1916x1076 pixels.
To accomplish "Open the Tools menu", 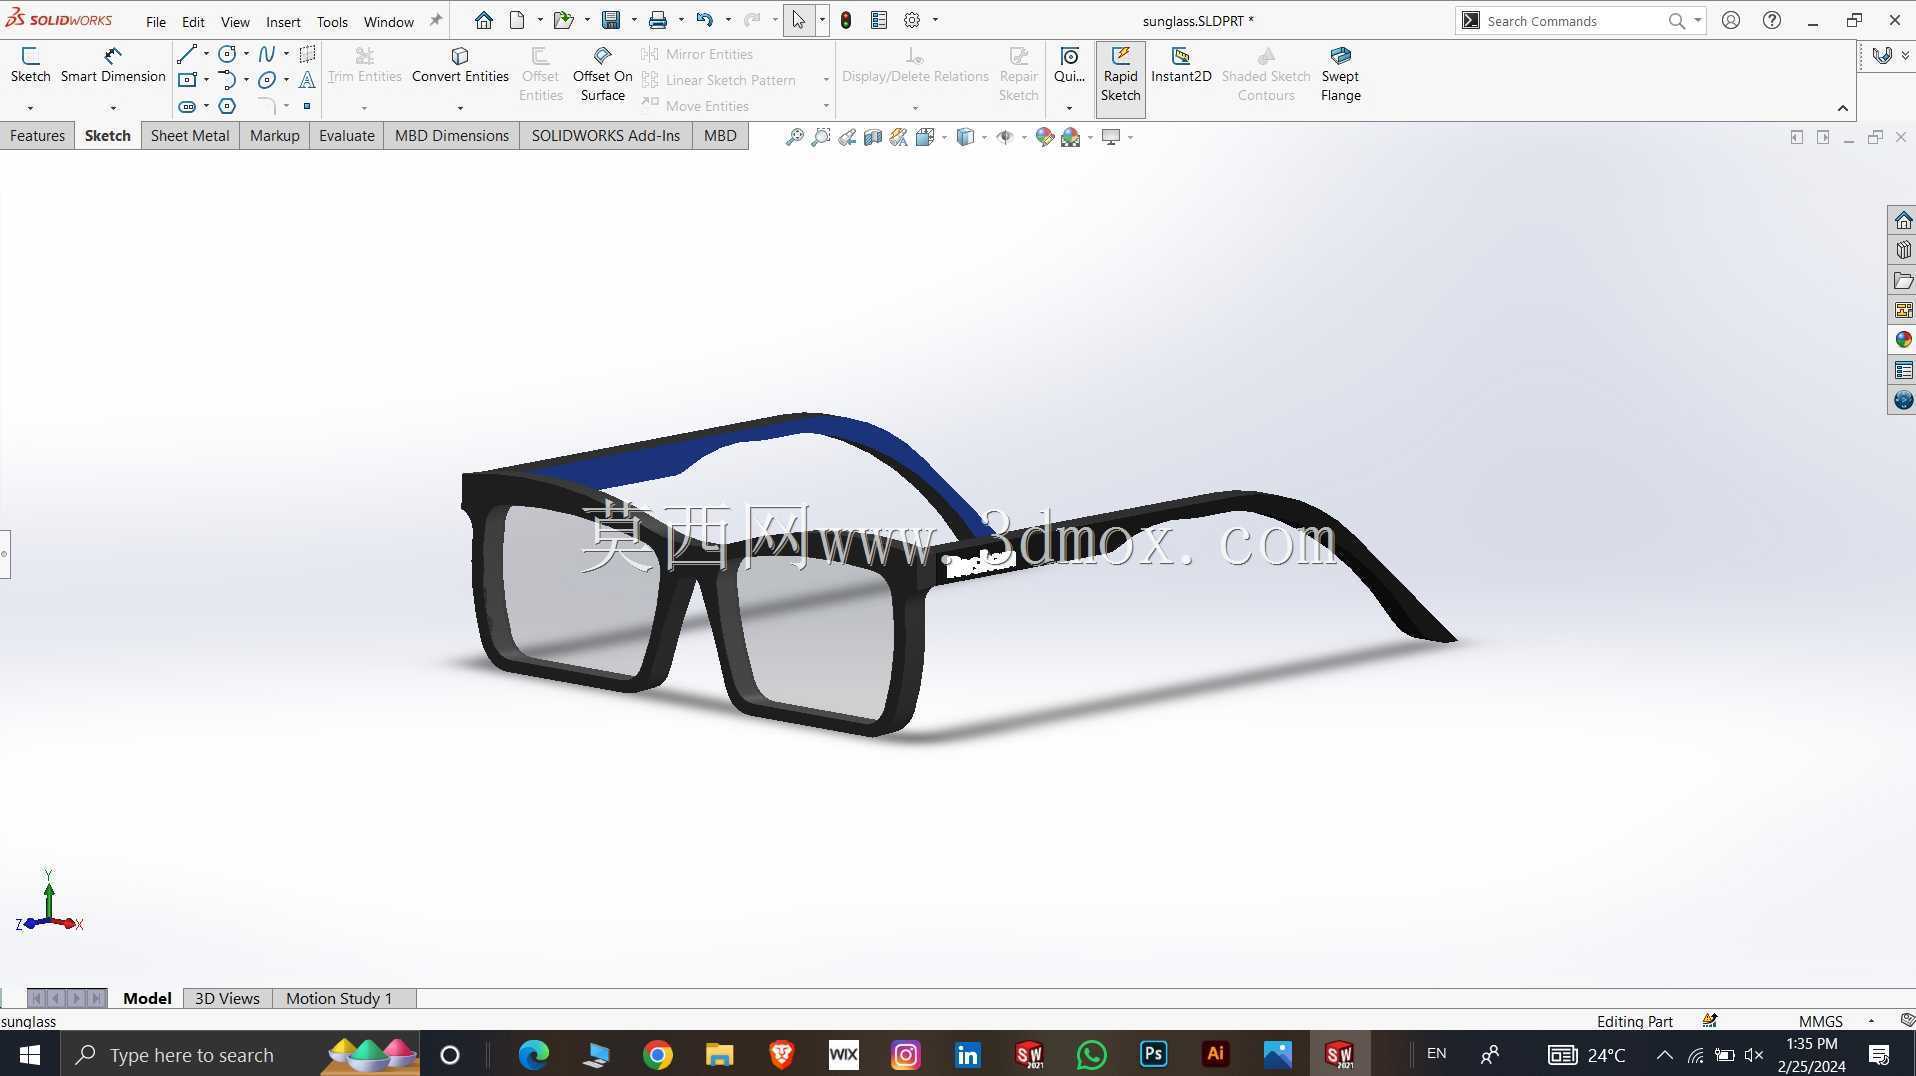I will (x=332, y=21).
